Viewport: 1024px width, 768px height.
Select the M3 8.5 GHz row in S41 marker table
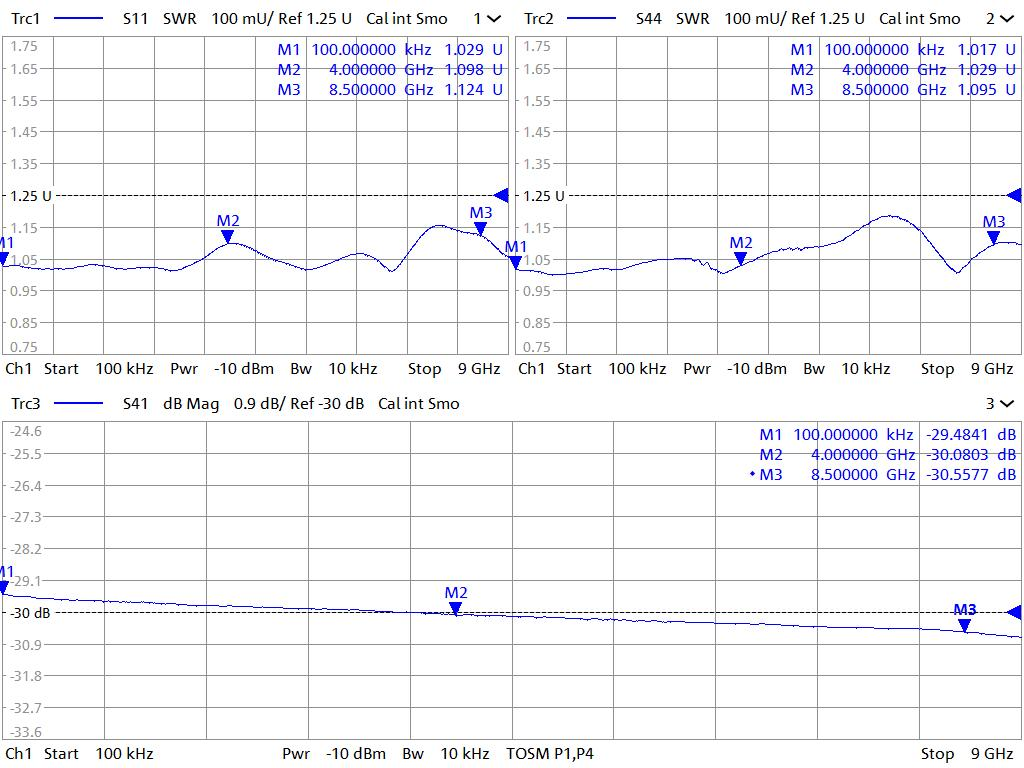click(886, 475)
